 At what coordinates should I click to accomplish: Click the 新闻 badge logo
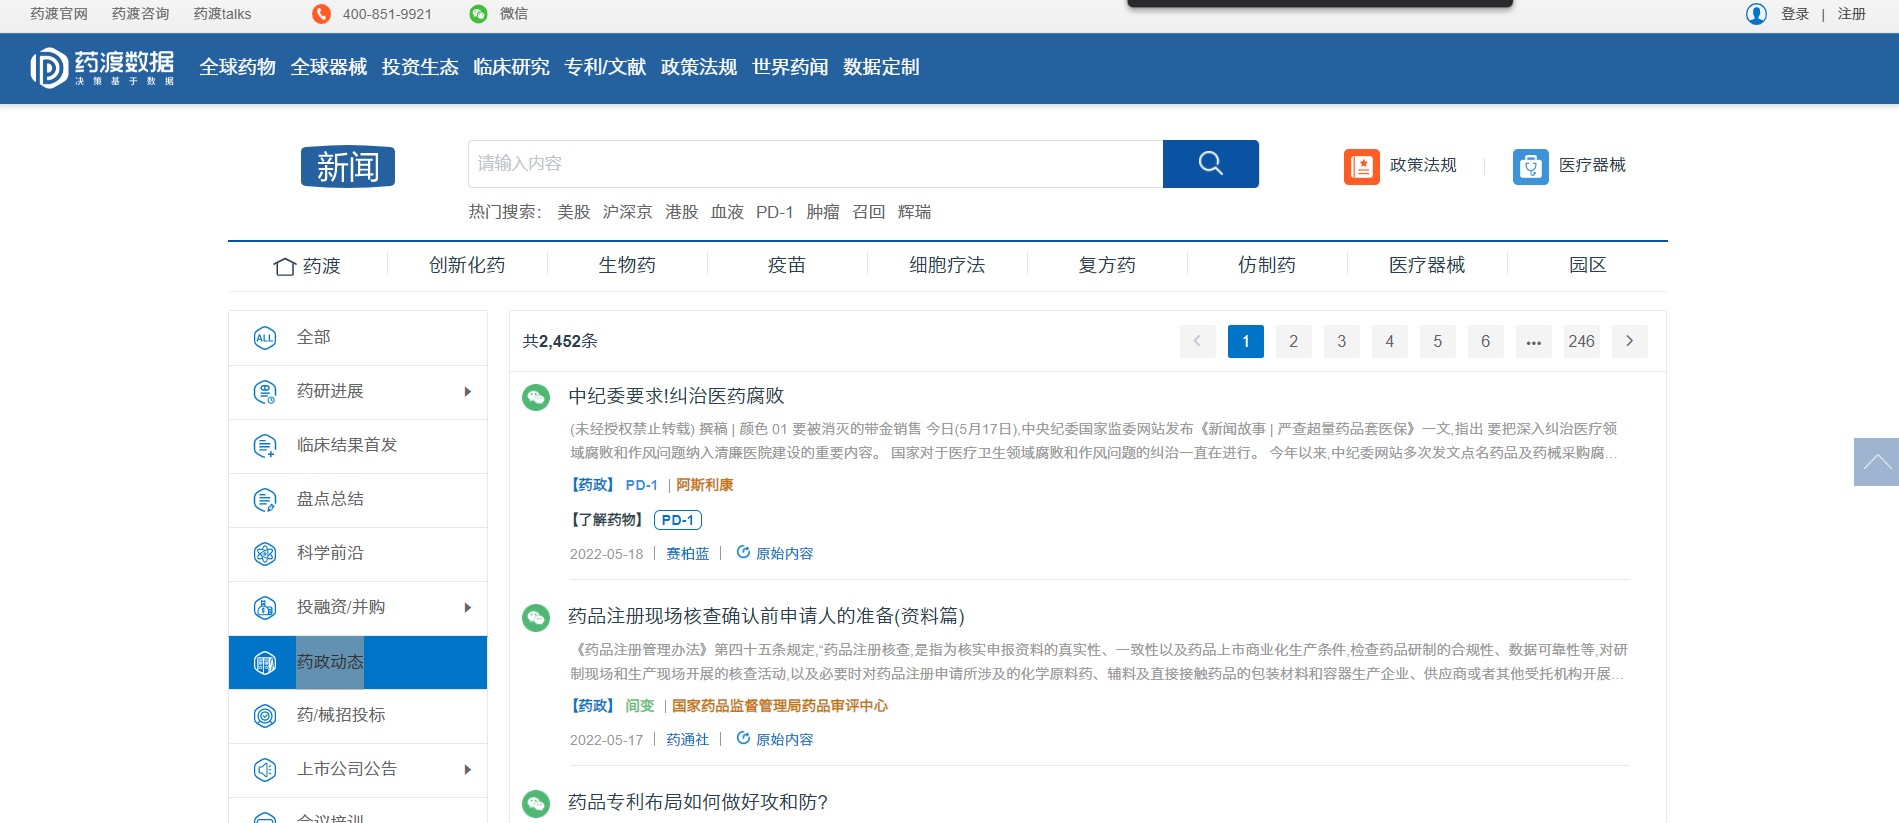(x=348, y=166)
